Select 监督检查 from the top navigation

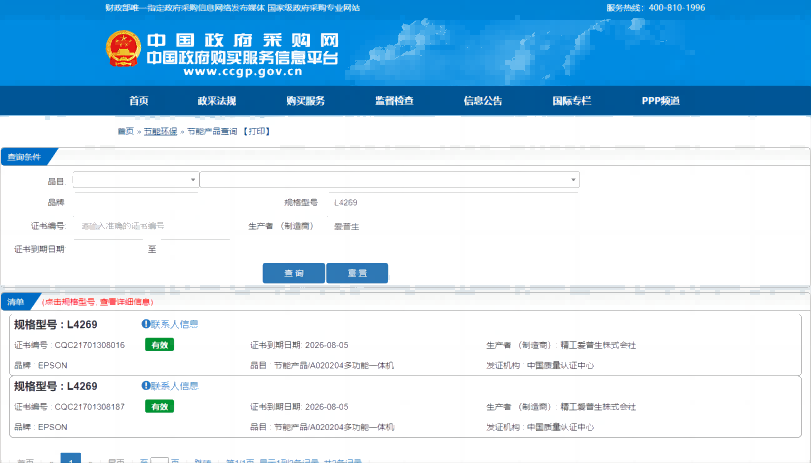coord(394,101)
